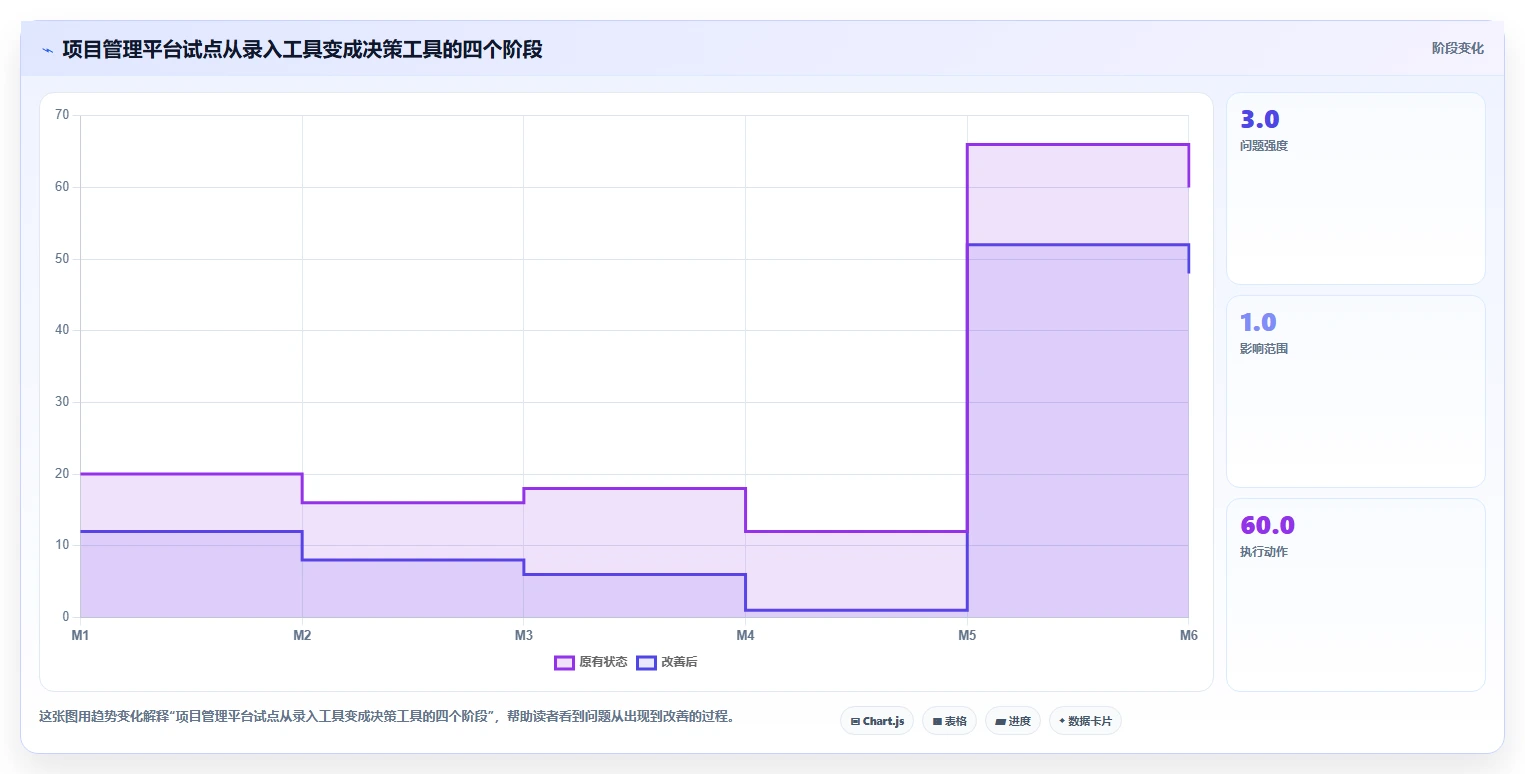Screen dimensions: 1525x774
Task: Click the 70 y-axis tick label
Action: pos(62,115)
